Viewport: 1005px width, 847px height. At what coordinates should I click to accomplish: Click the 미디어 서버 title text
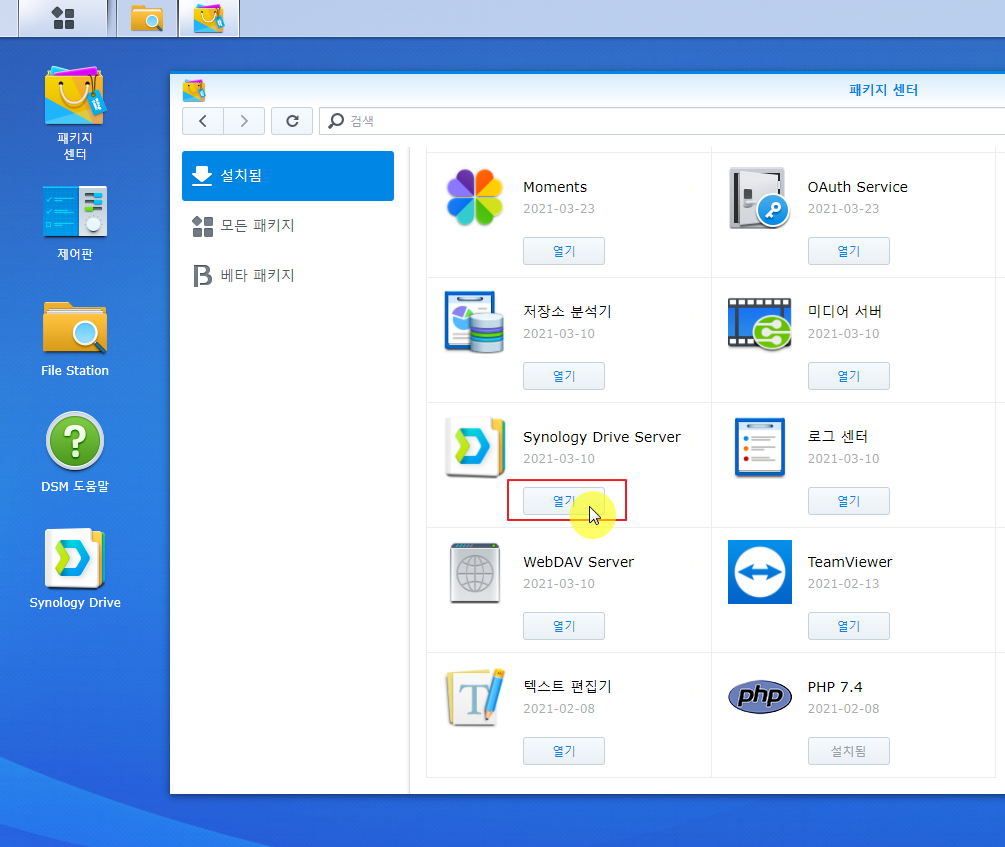[845, 312]
